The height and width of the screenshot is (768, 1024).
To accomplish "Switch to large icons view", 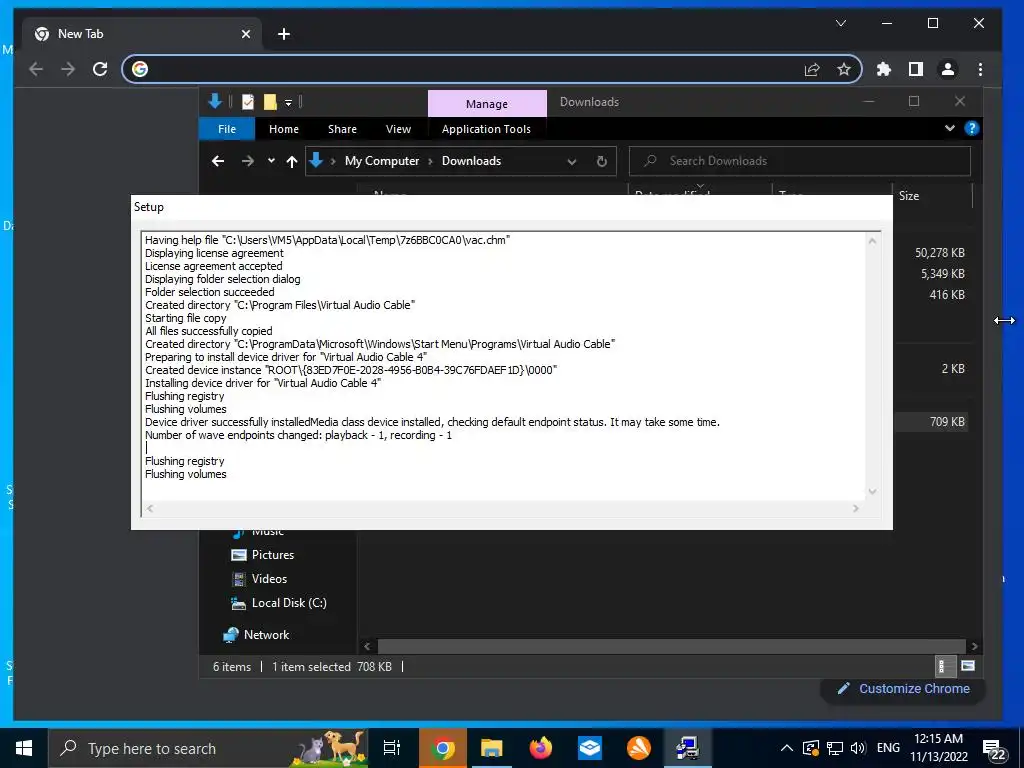I will [x=968, y=666].
